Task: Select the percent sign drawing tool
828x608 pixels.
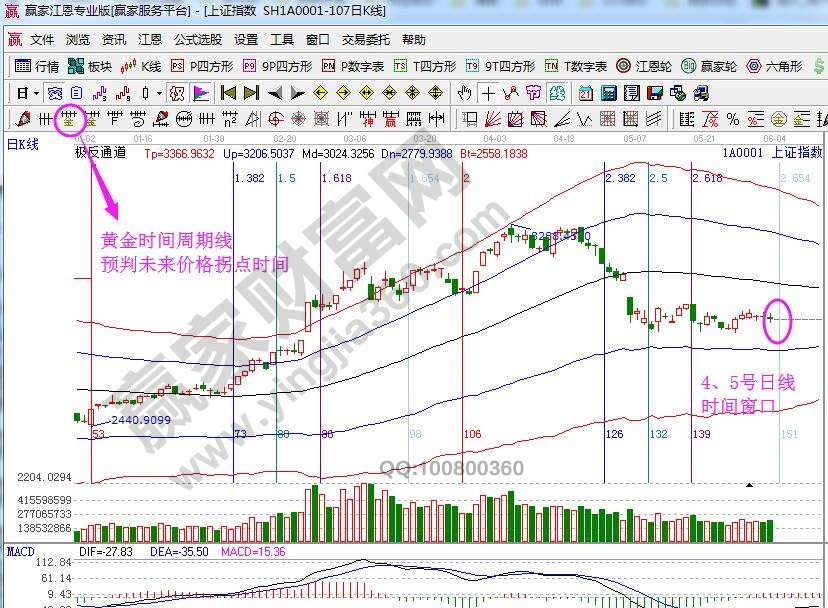Action: coord(733,119)
